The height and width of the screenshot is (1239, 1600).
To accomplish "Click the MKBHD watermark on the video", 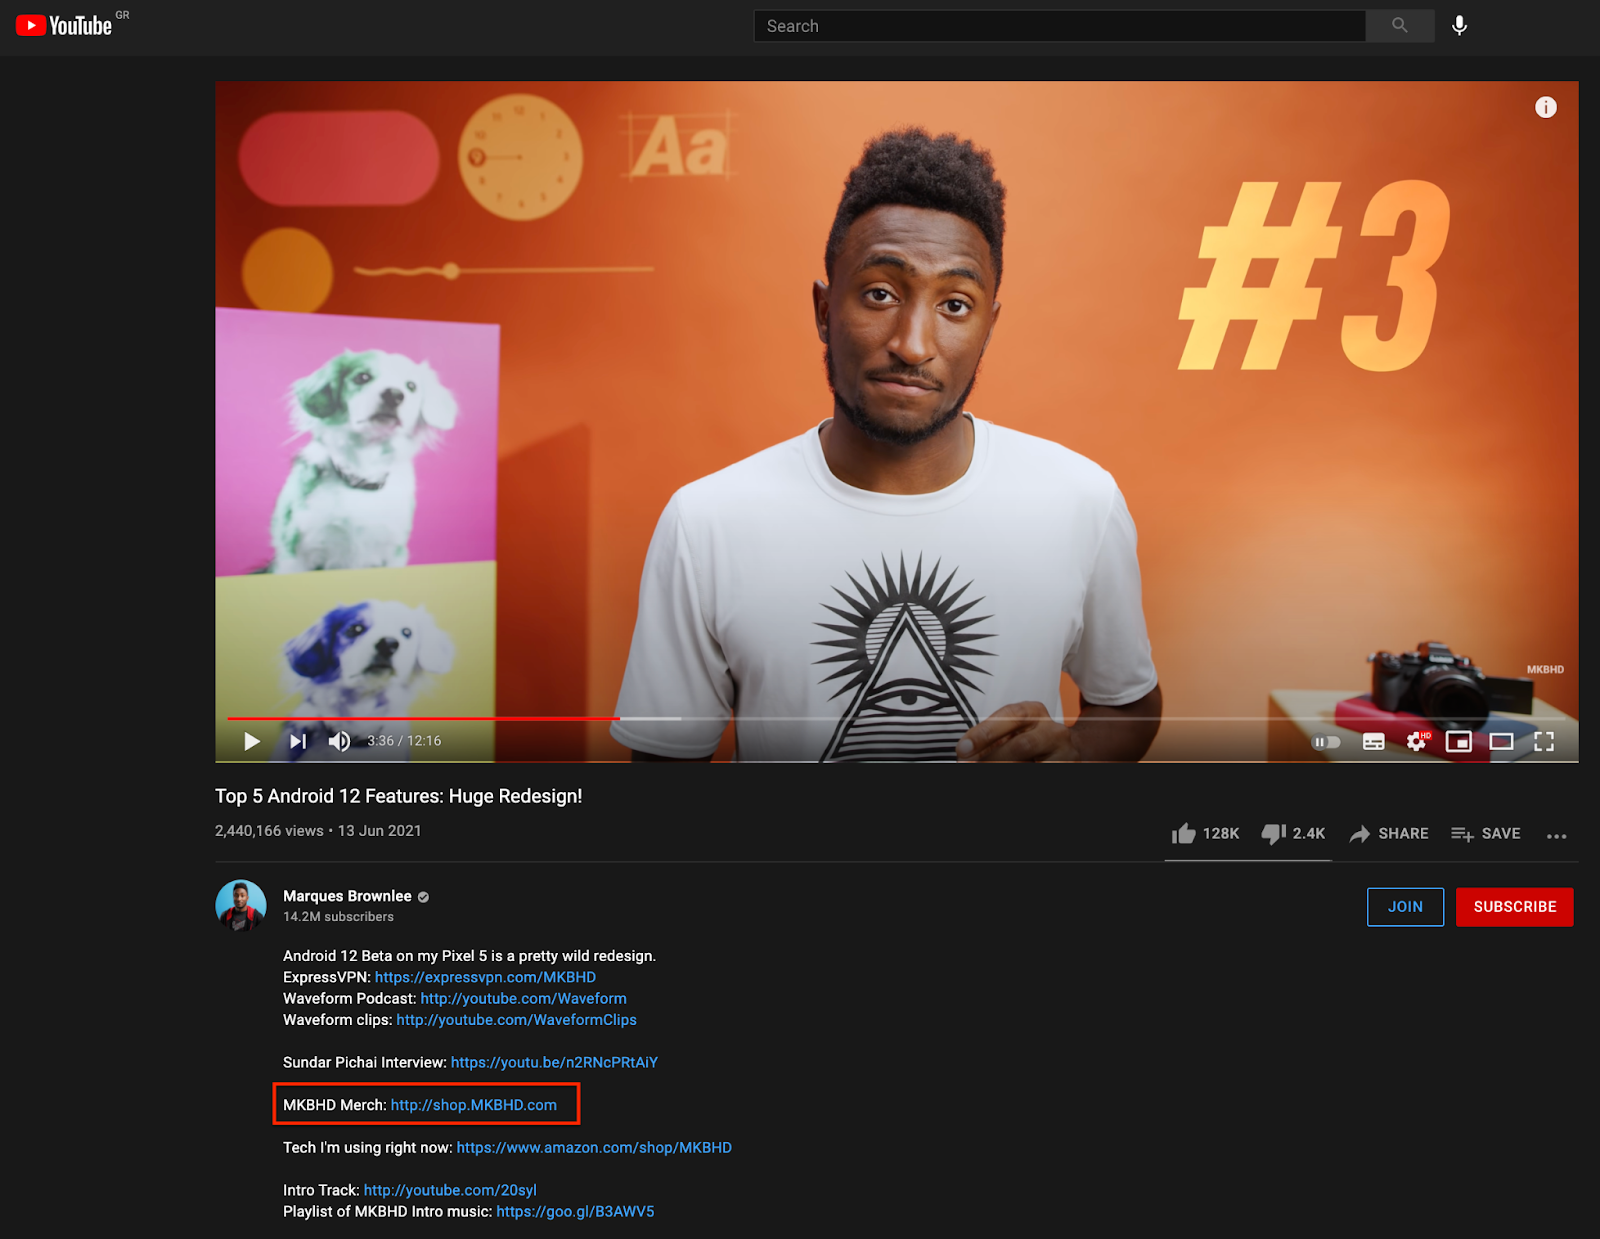I will point(1545,669).
